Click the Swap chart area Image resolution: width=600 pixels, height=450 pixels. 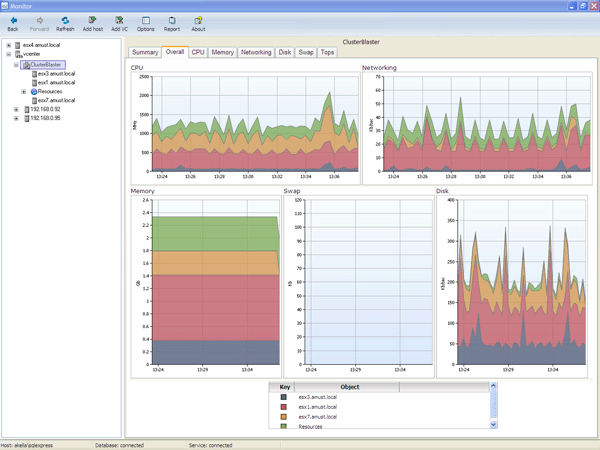click(x=359, y=287)
